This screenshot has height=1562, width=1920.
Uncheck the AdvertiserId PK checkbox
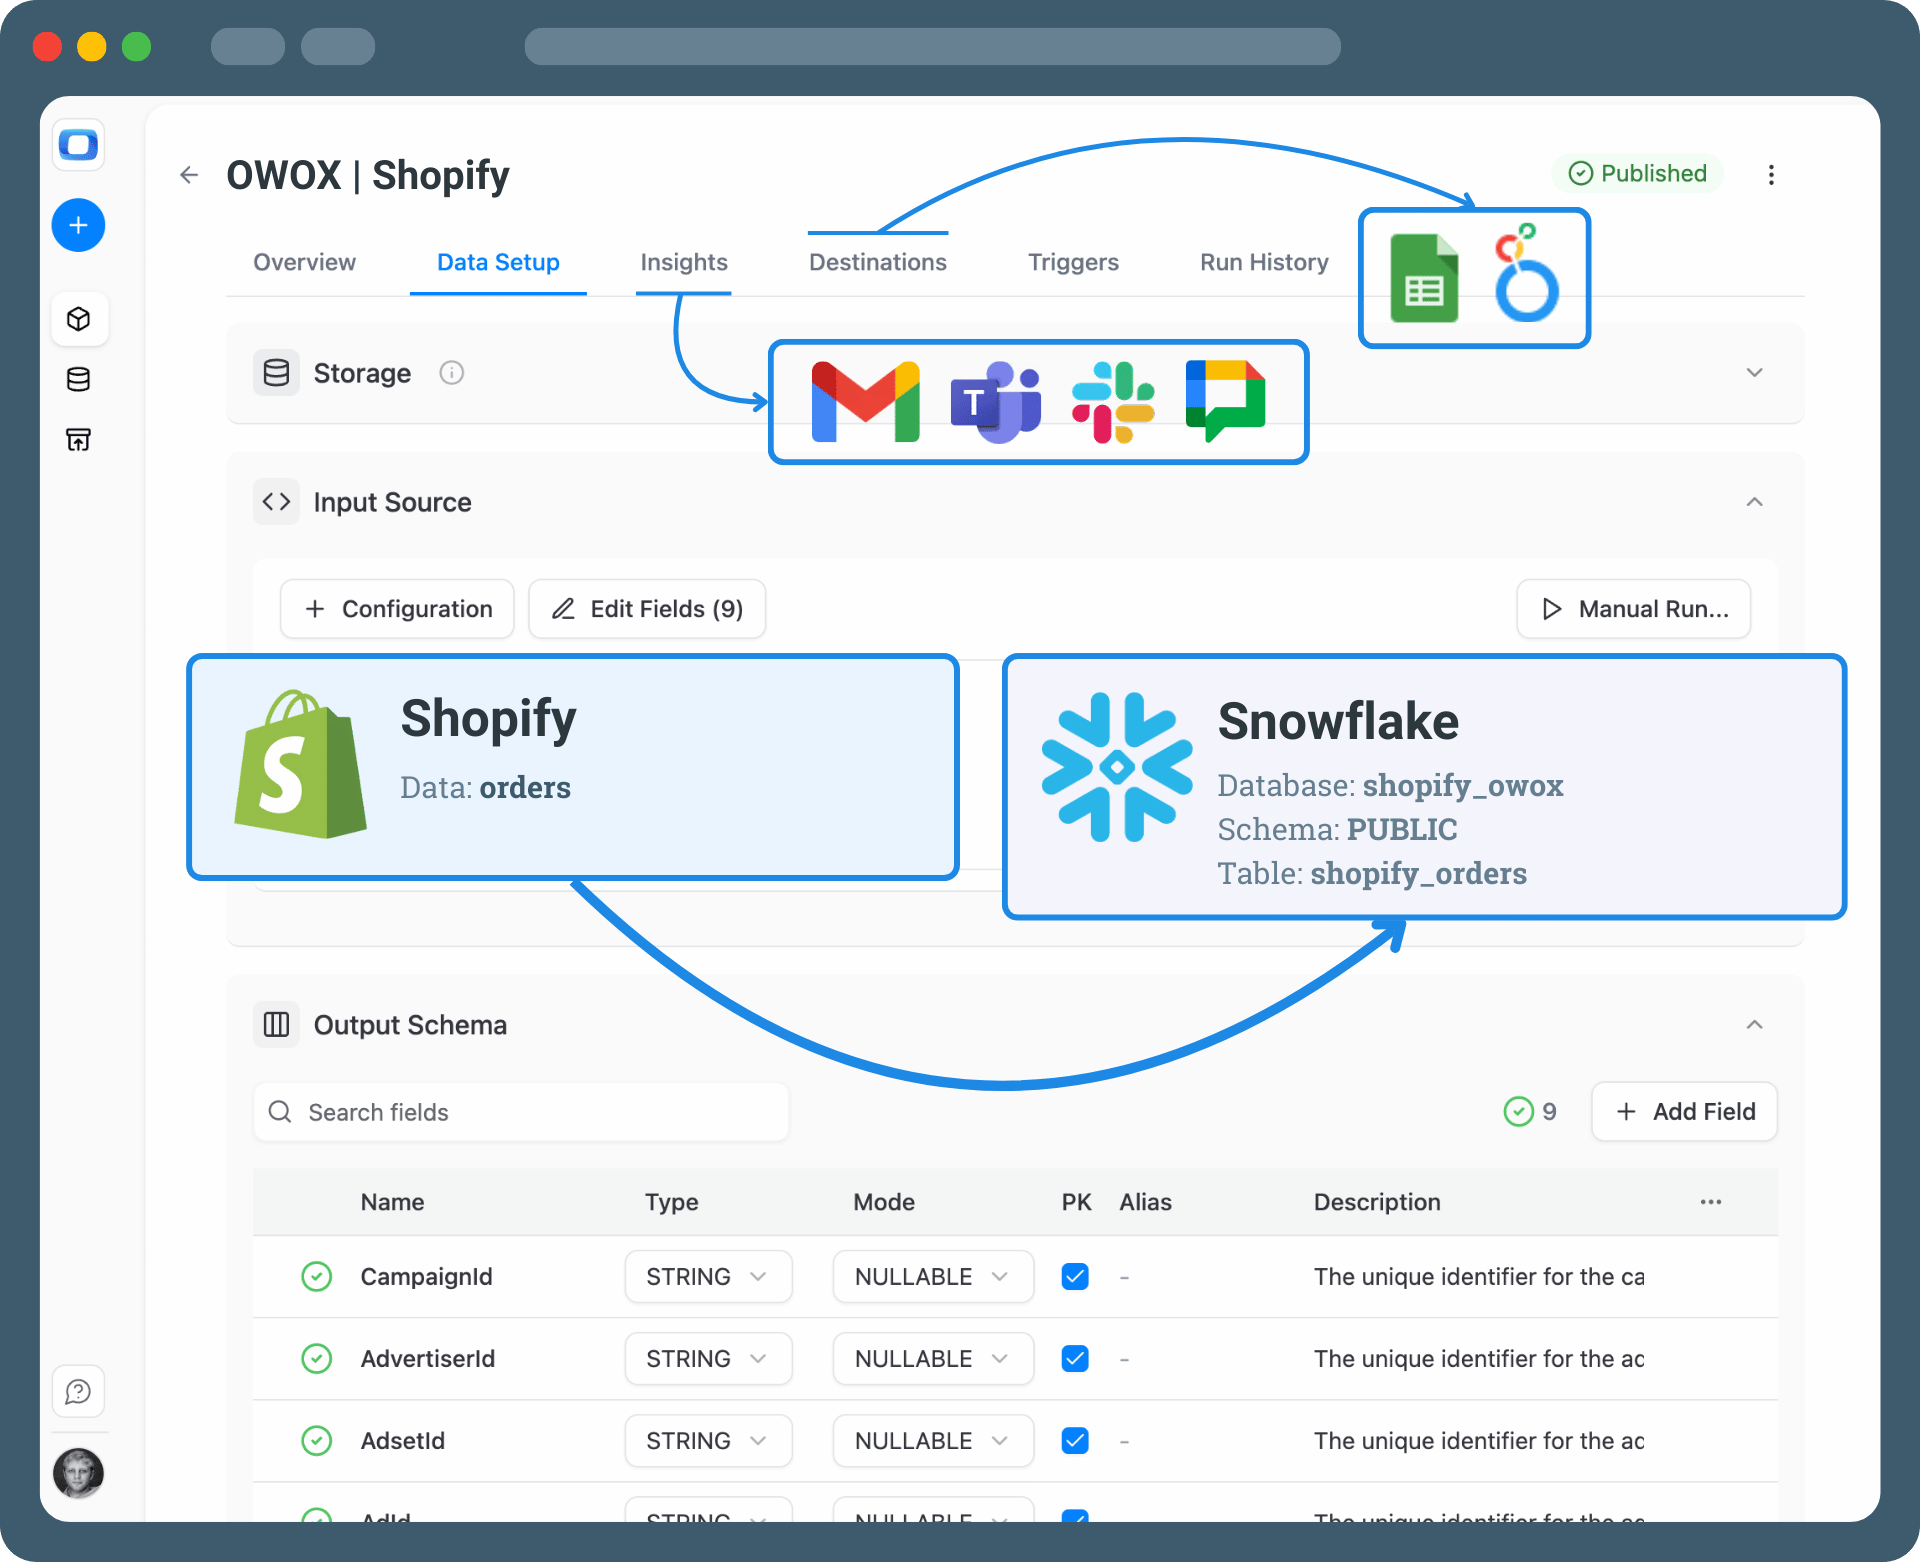(1075, 1359)
